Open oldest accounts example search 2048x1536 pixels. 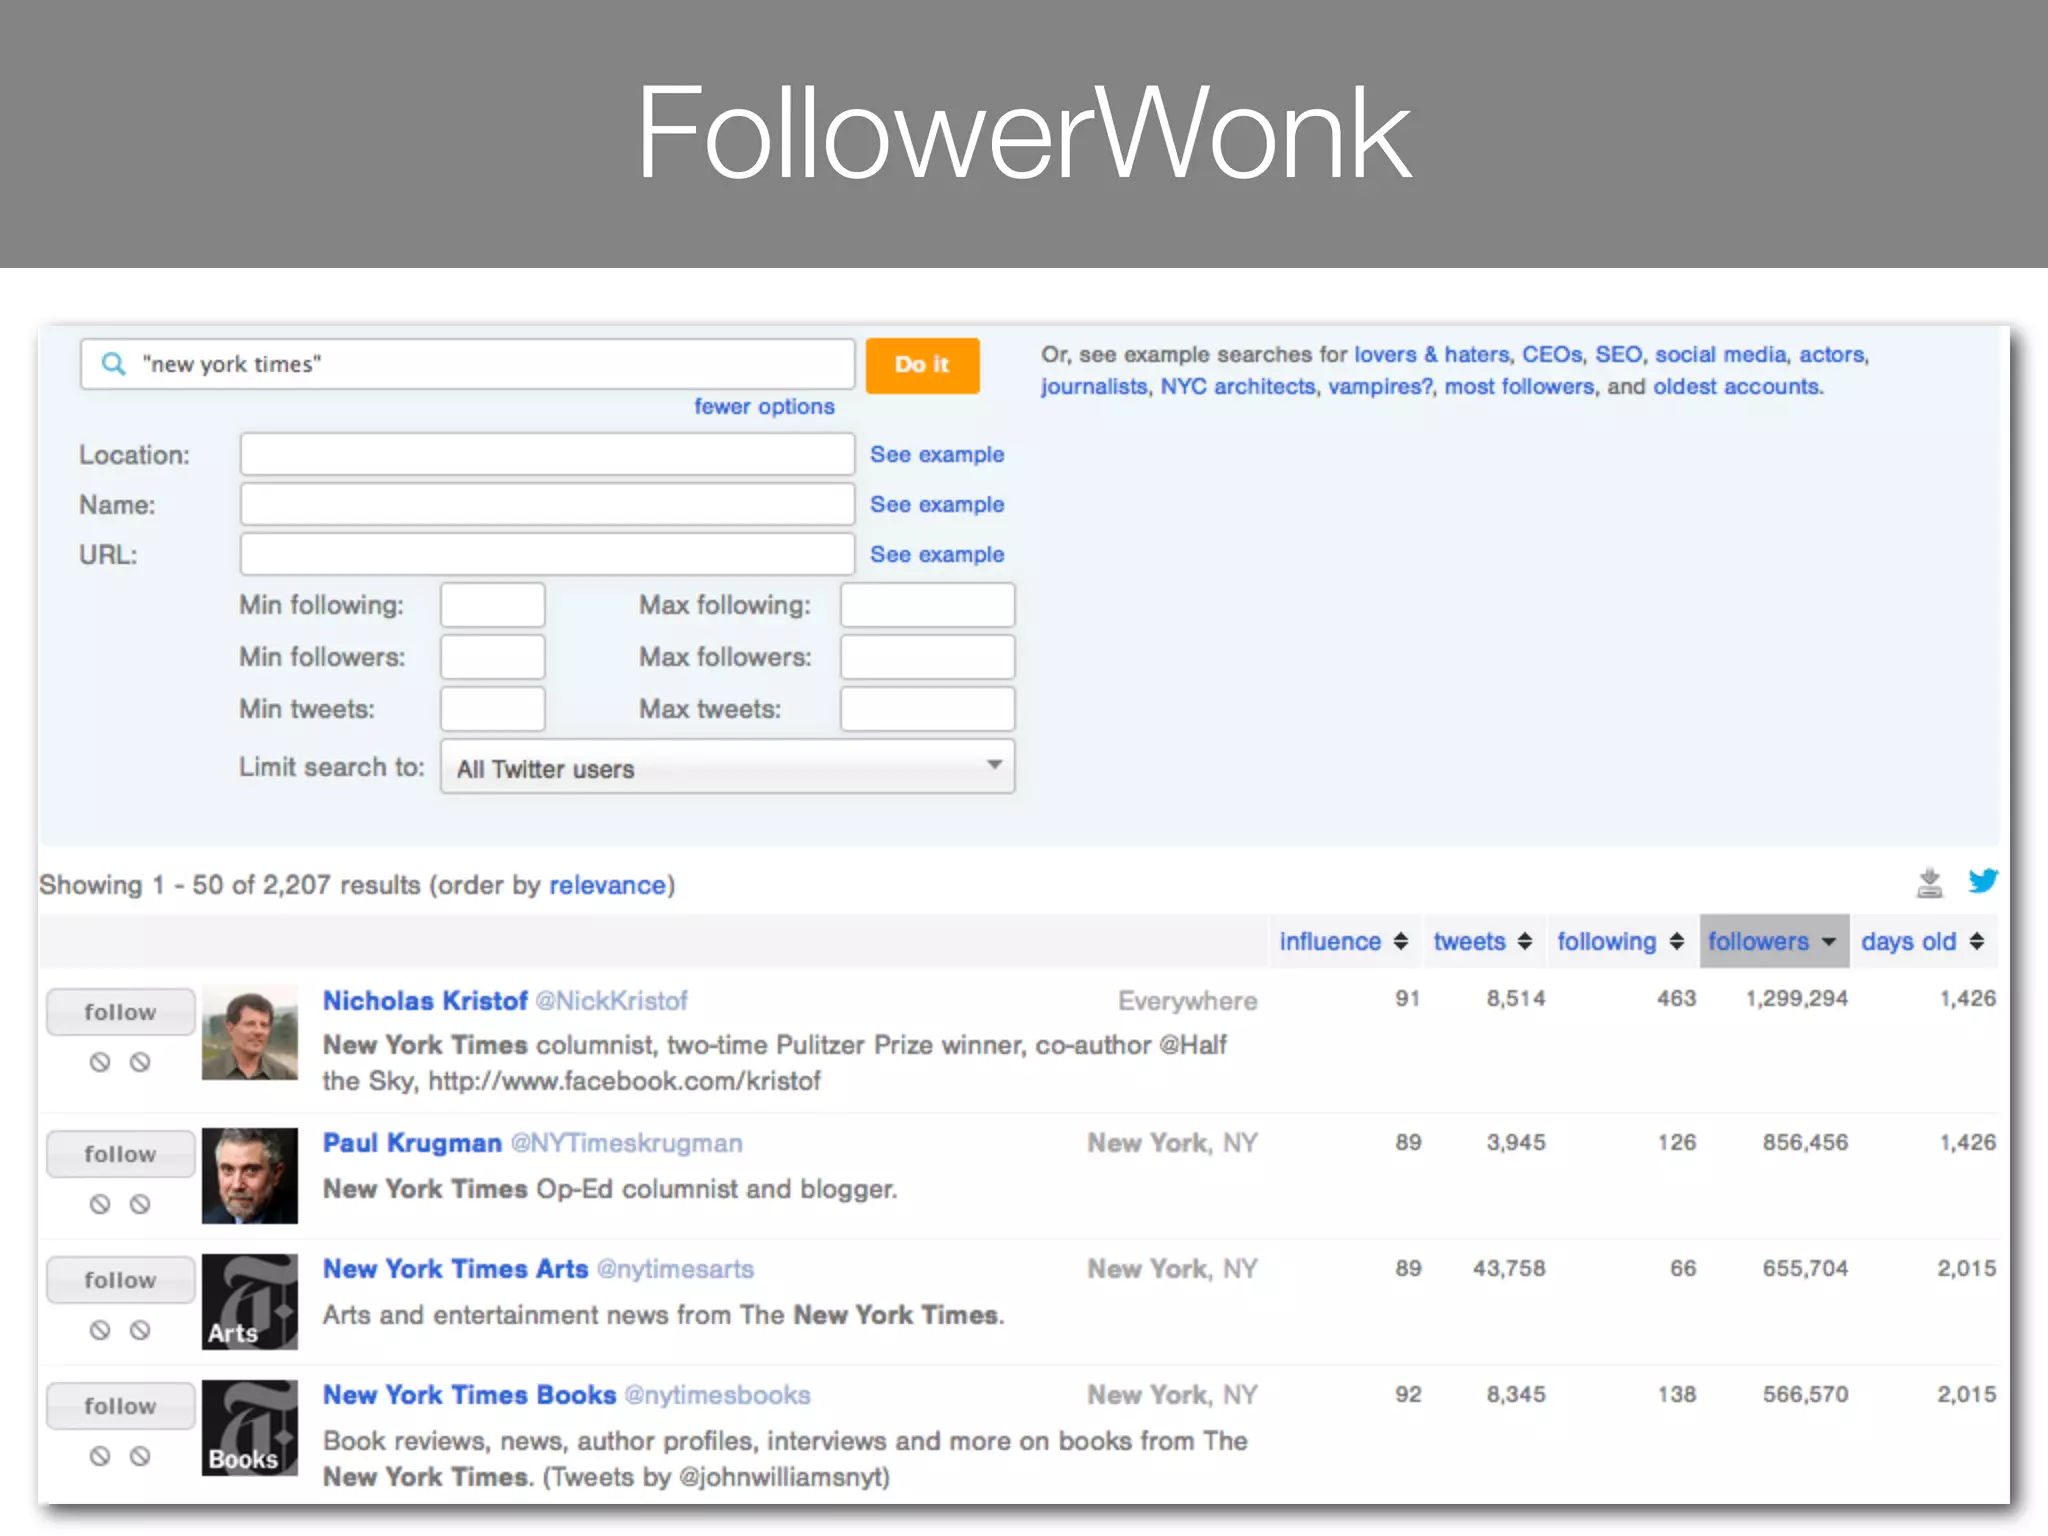click(1737, 386)
